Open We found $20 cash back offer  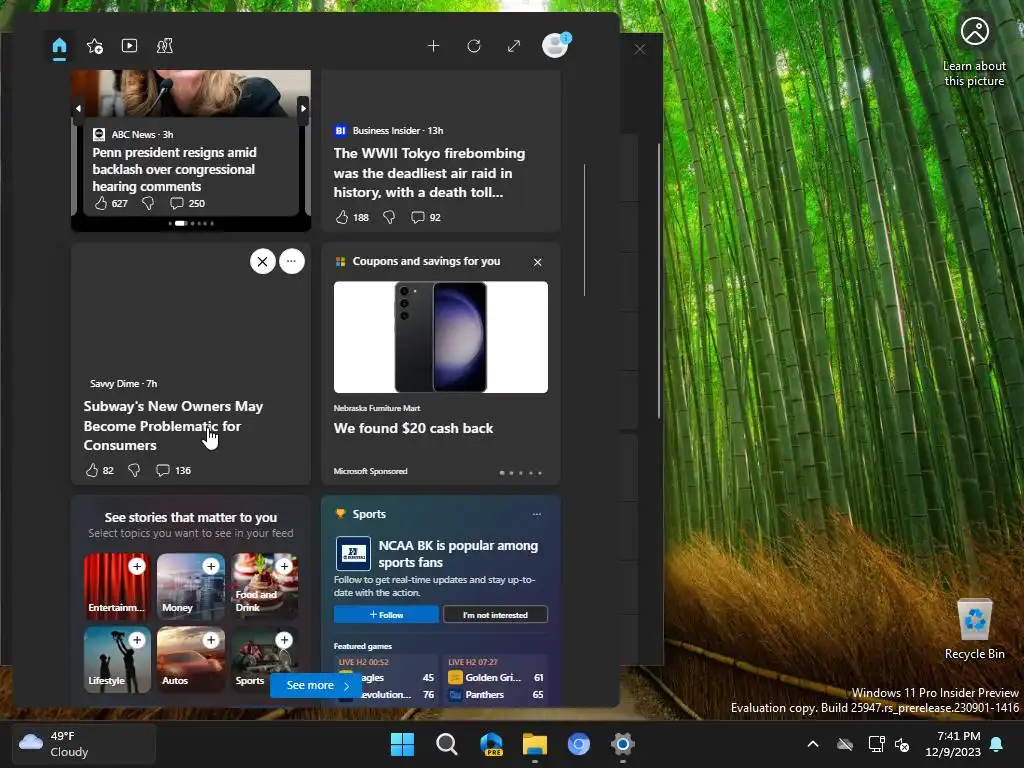pos(413,428)
